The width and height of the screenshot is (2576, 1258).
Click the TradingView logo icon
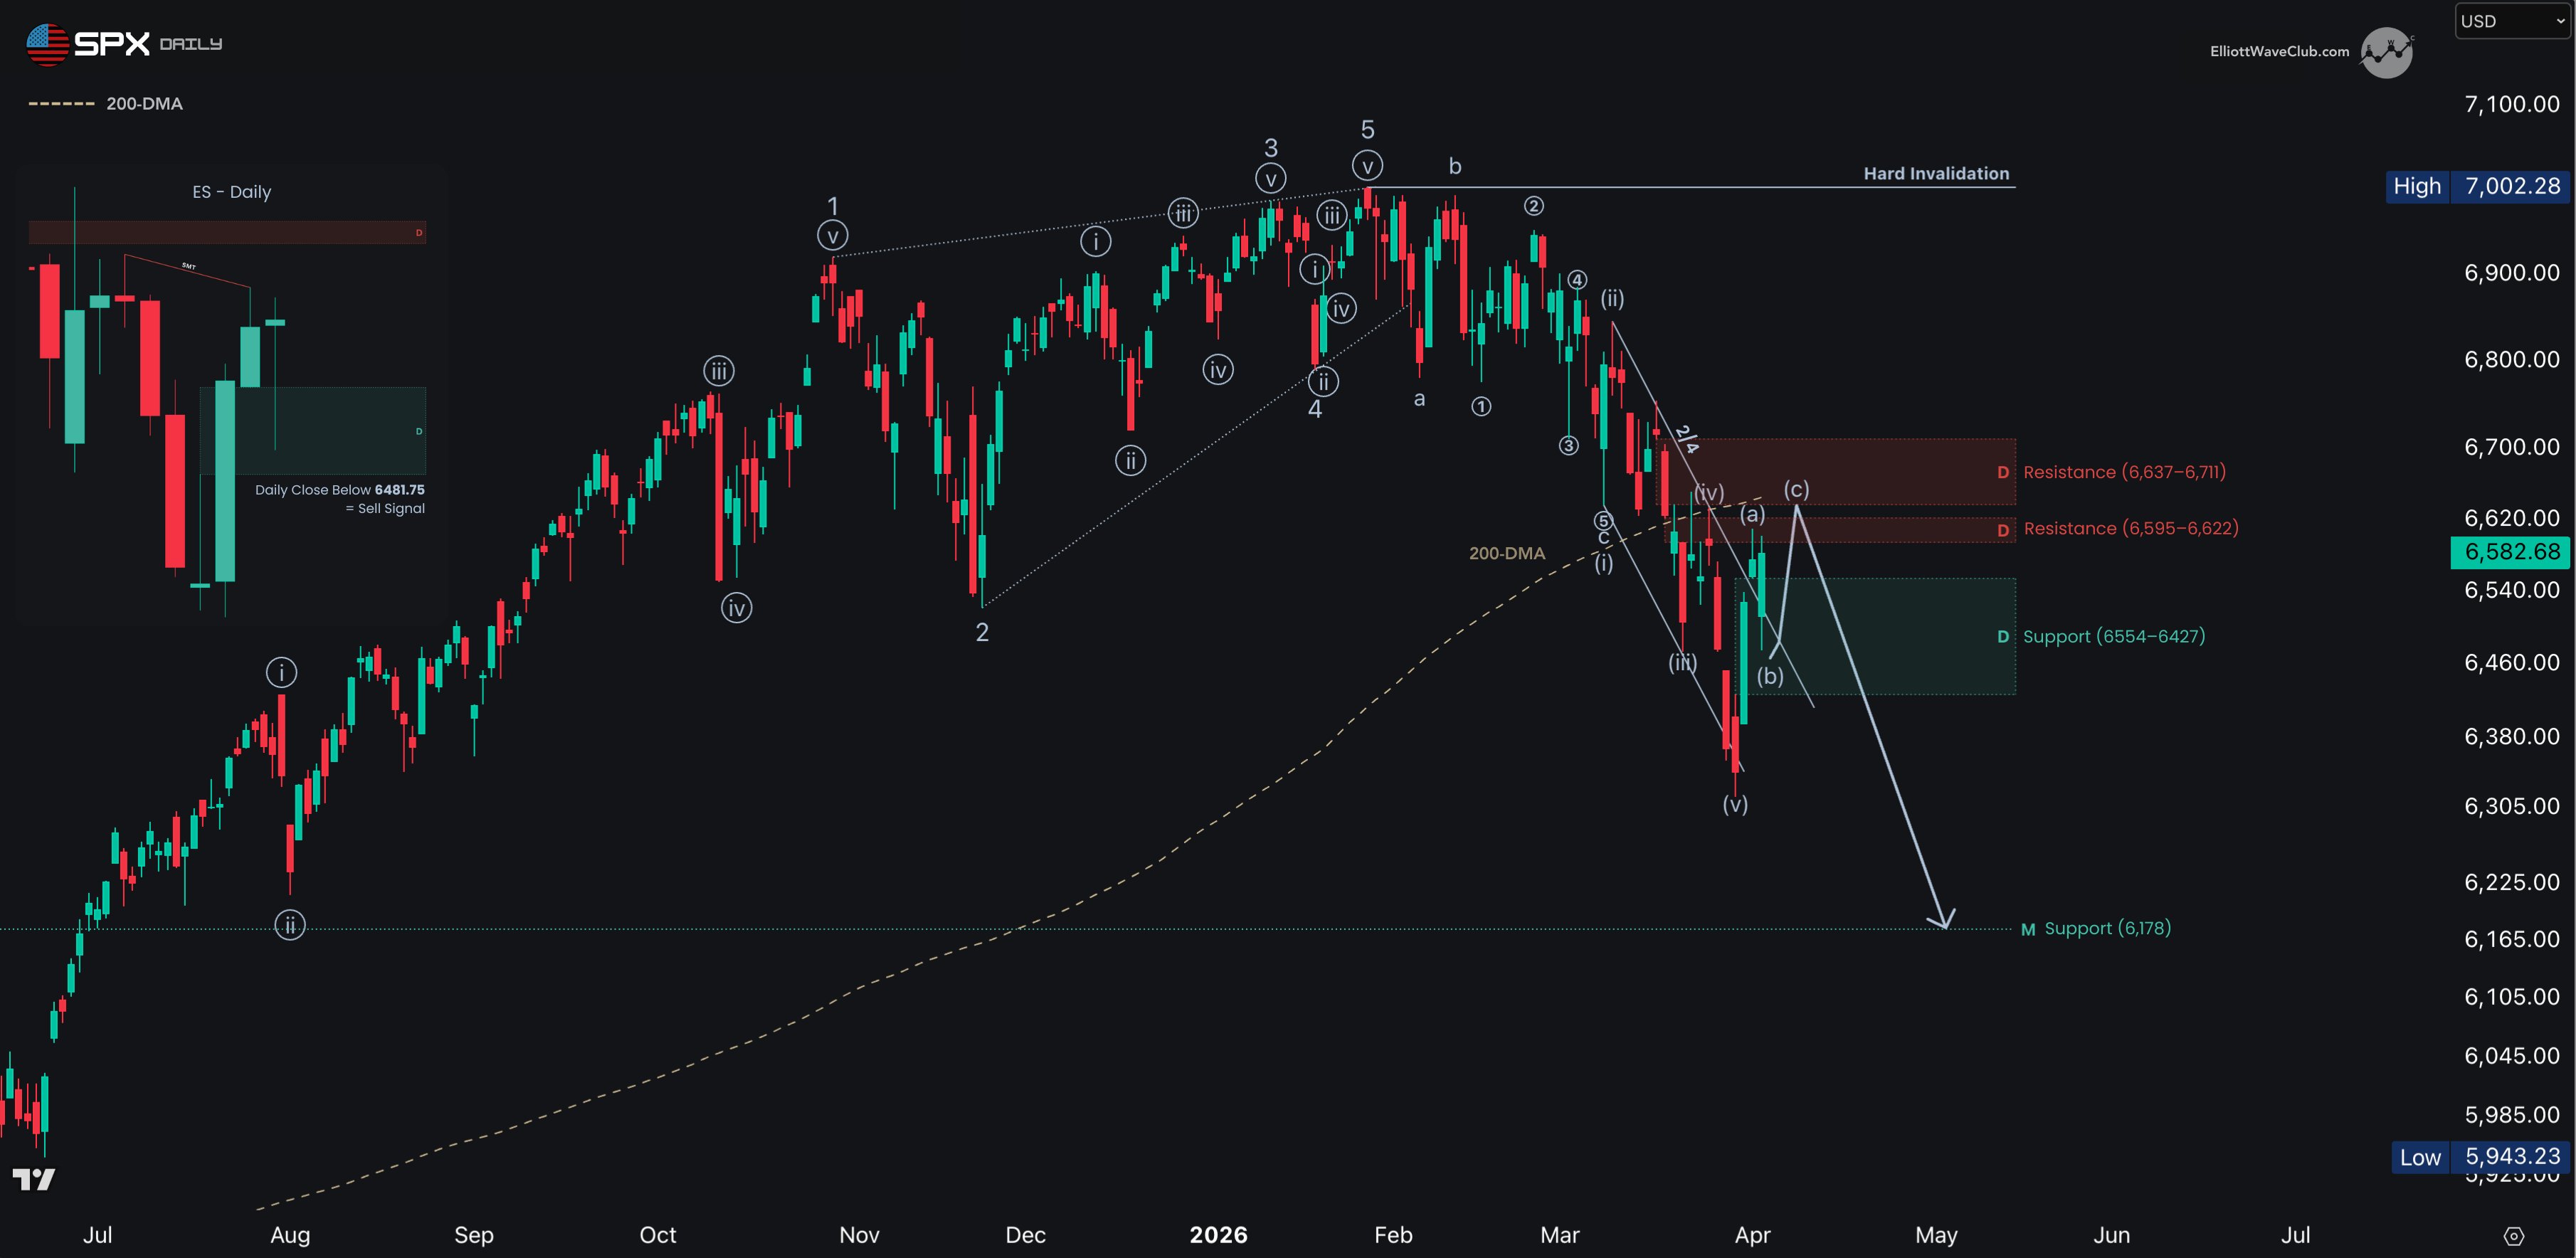[33, 1180]
